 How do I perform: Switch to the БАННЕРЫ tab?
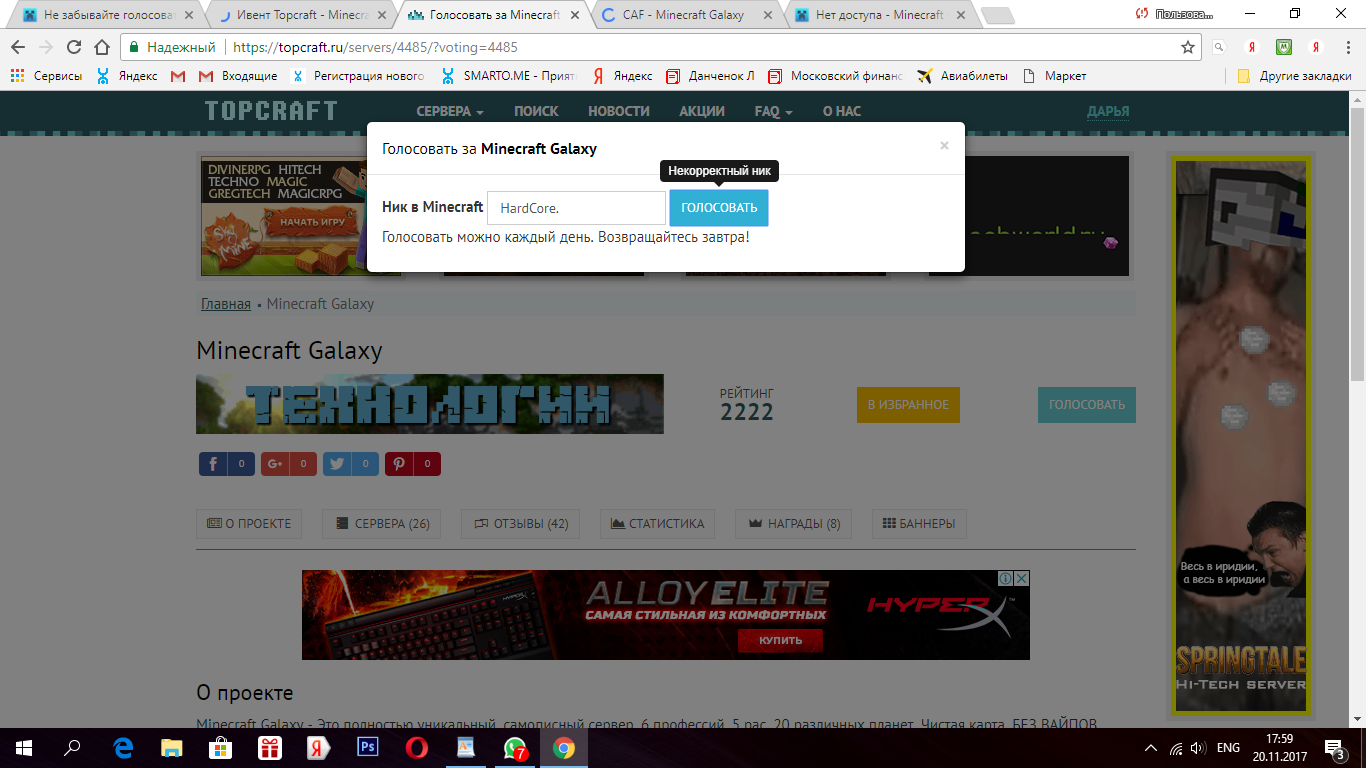[919, 523]
